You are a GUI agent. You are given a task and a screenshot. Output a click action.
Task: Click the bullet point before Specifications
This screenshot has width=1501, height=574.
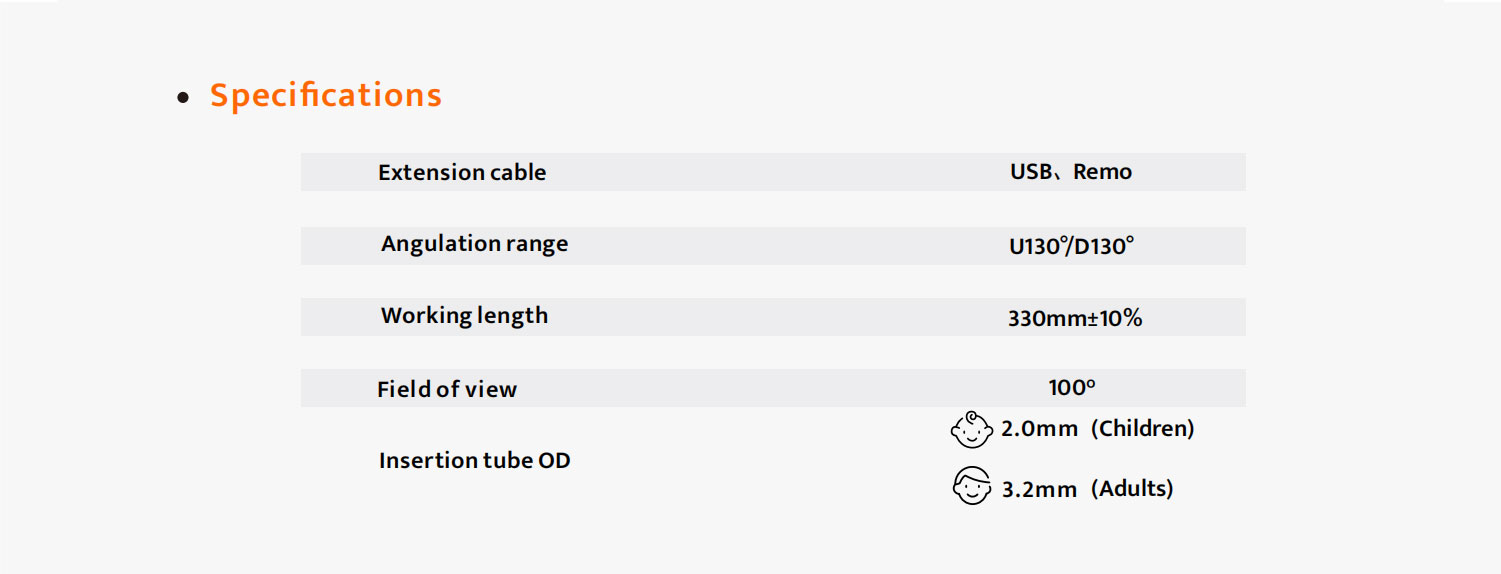(x=183, y=98)
